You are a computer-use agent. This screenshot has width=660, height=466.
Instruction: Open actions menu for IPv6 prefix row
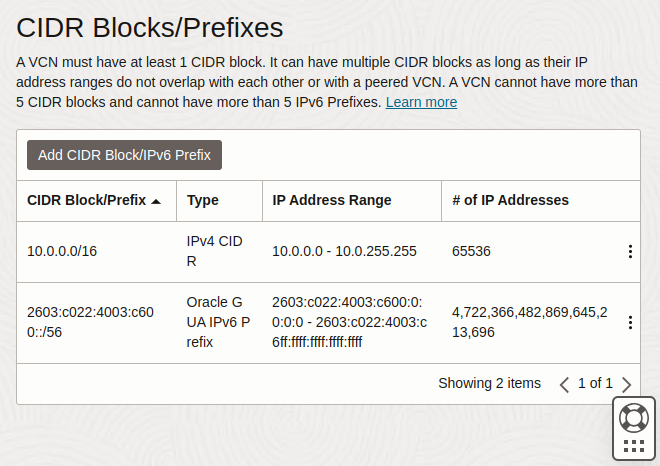(630, 322)
